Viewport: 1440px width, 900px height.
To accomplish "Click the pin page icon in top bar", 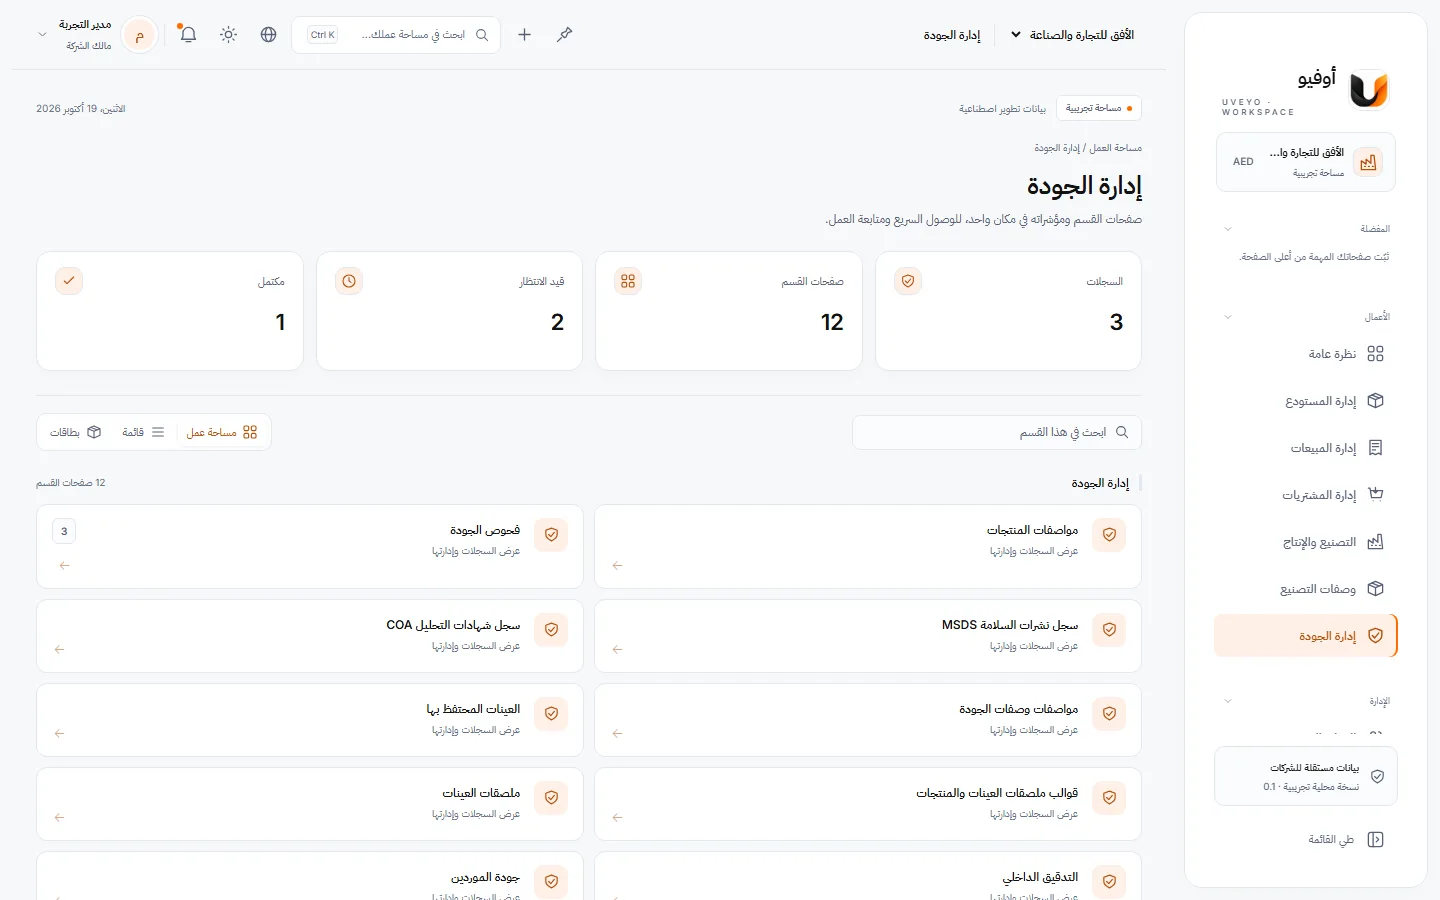I will [x=565, y=35].
